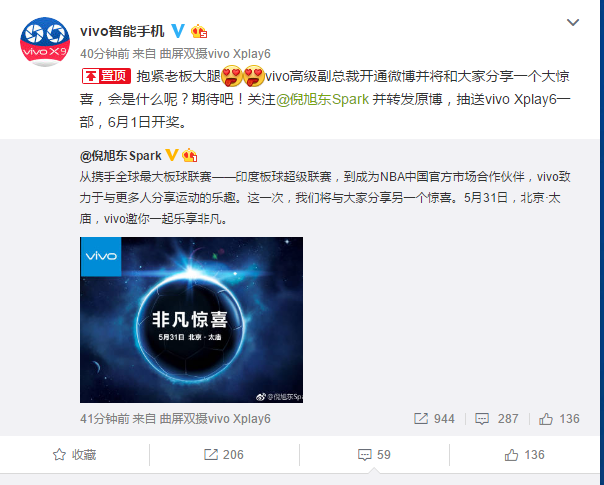This screenshot has width=604, height=485.
Task: Click the blue verified V badge
Action: [178, 30]
